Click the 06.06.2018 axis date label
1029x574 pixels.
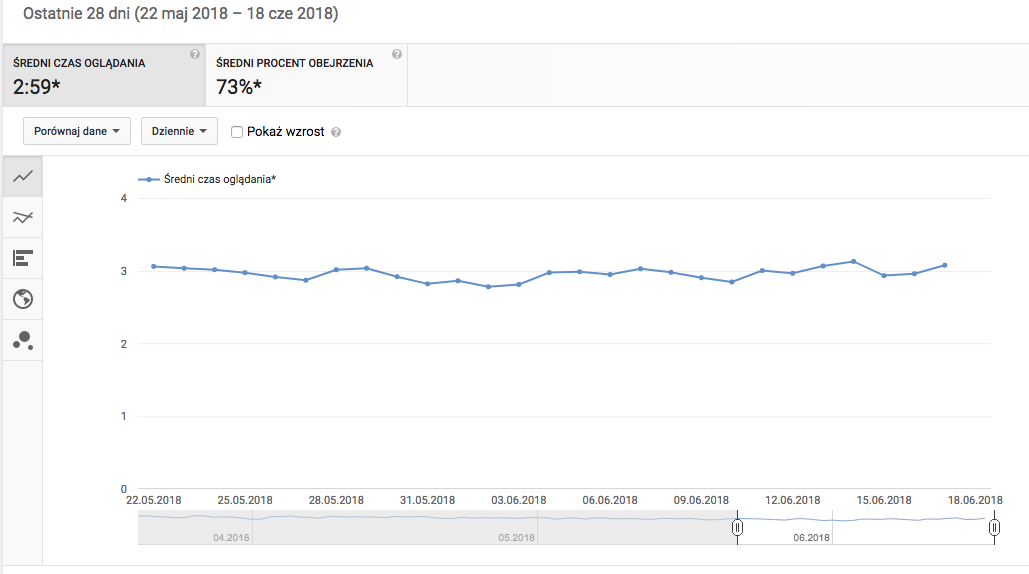click(x=610, y=500)
